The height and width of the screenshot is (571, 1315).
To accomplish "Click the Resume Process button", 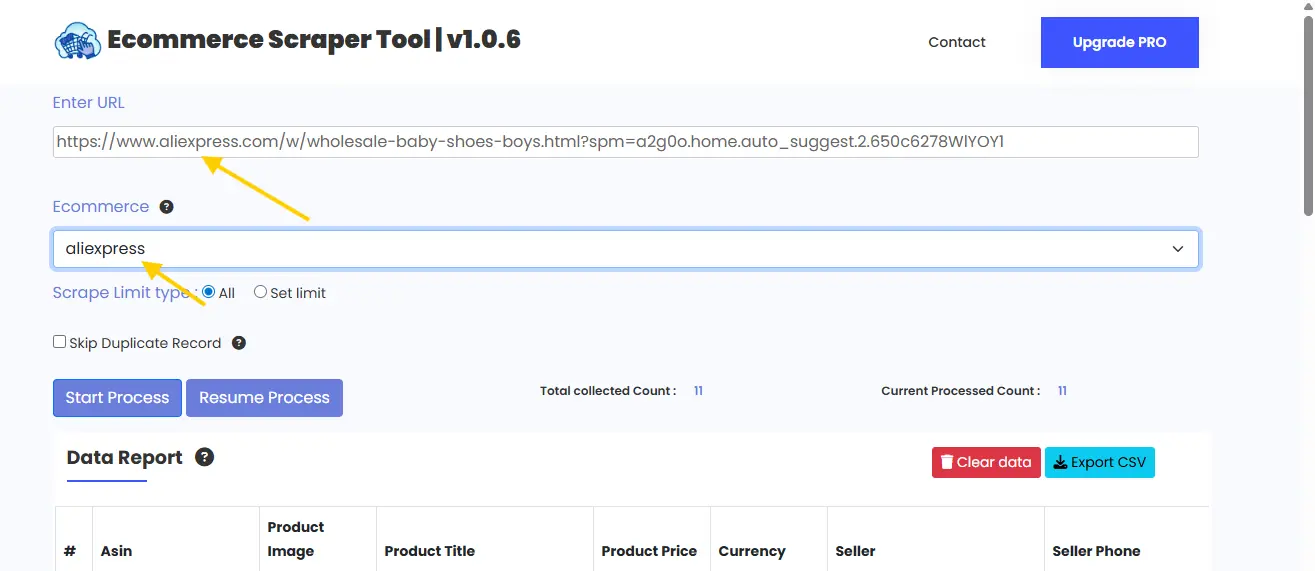I will click(264, 398).
